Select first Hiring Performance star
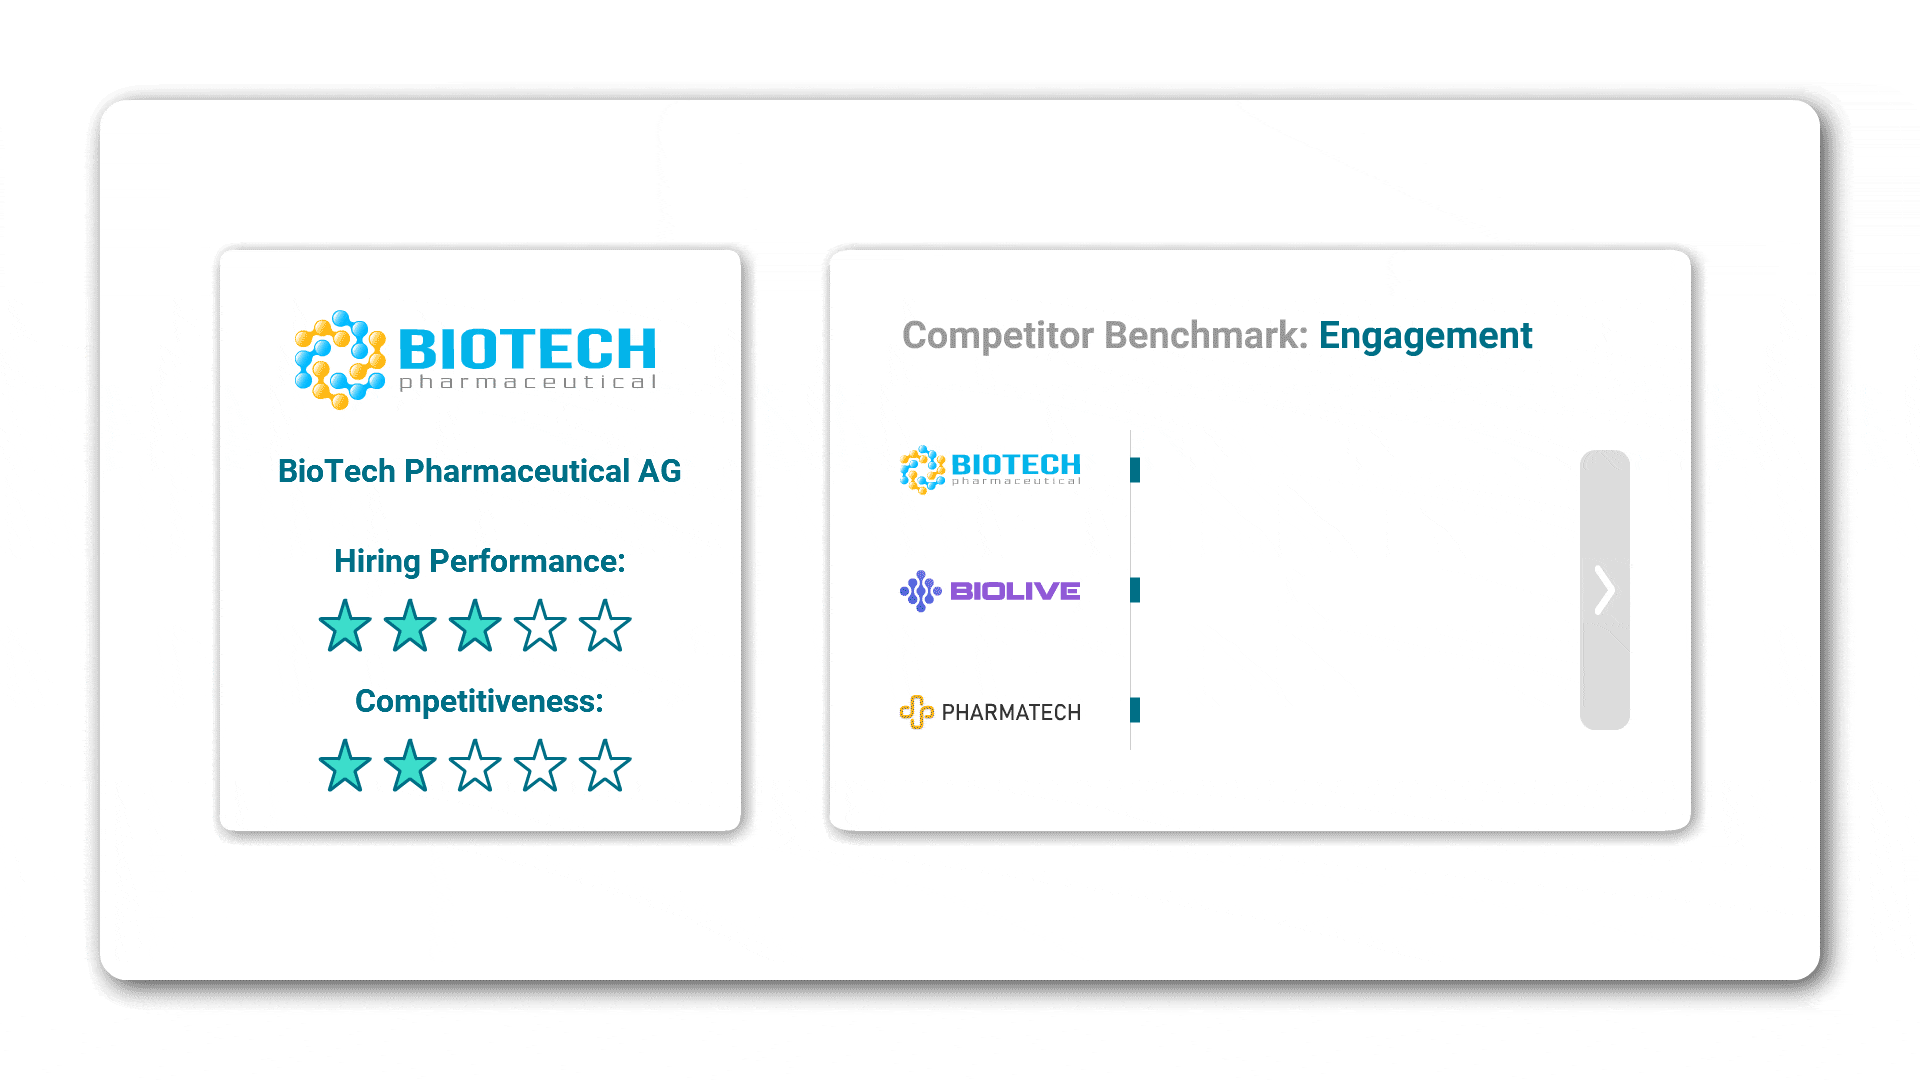 (345, 626)
